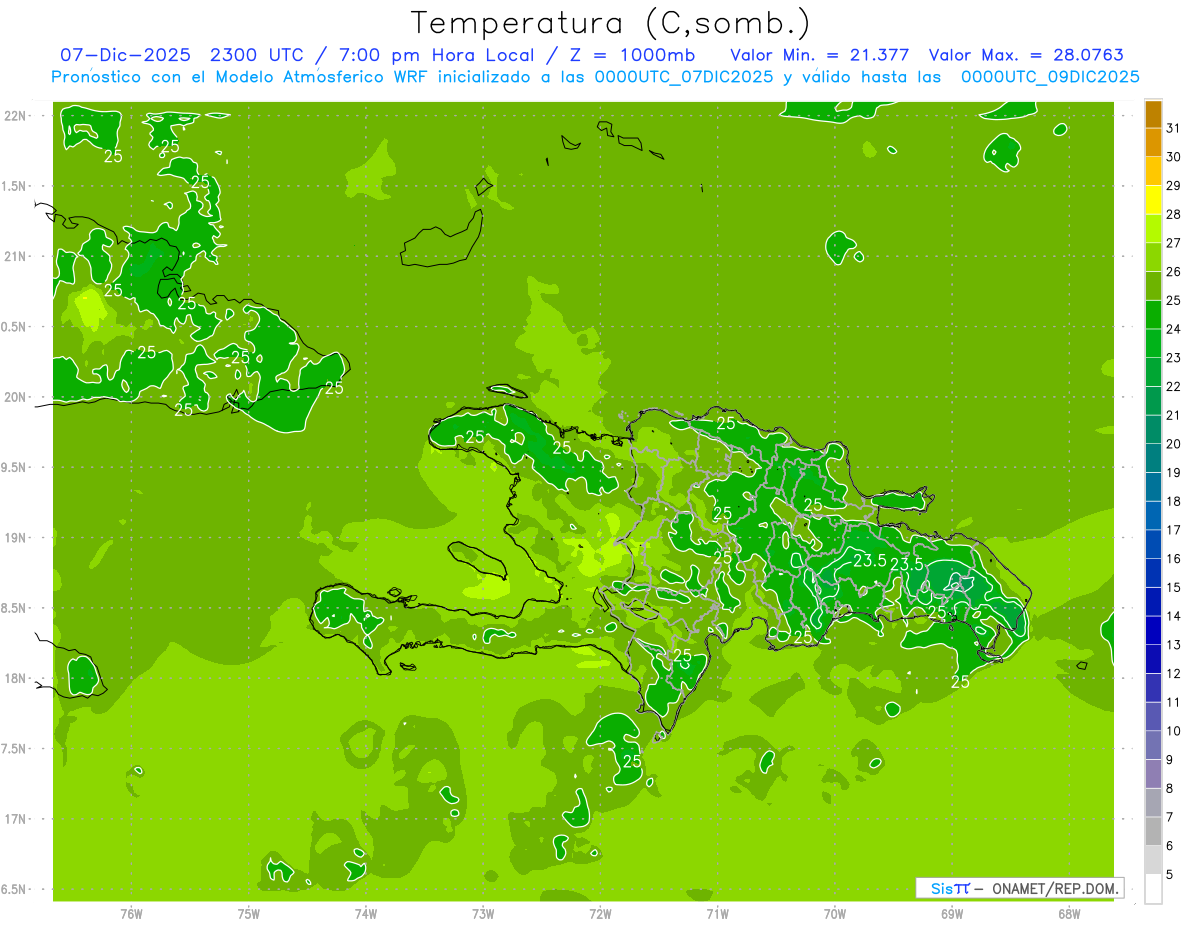
Task: Click the blue legend swatch between 15 and 16
Action: [x=1153, y=573]
